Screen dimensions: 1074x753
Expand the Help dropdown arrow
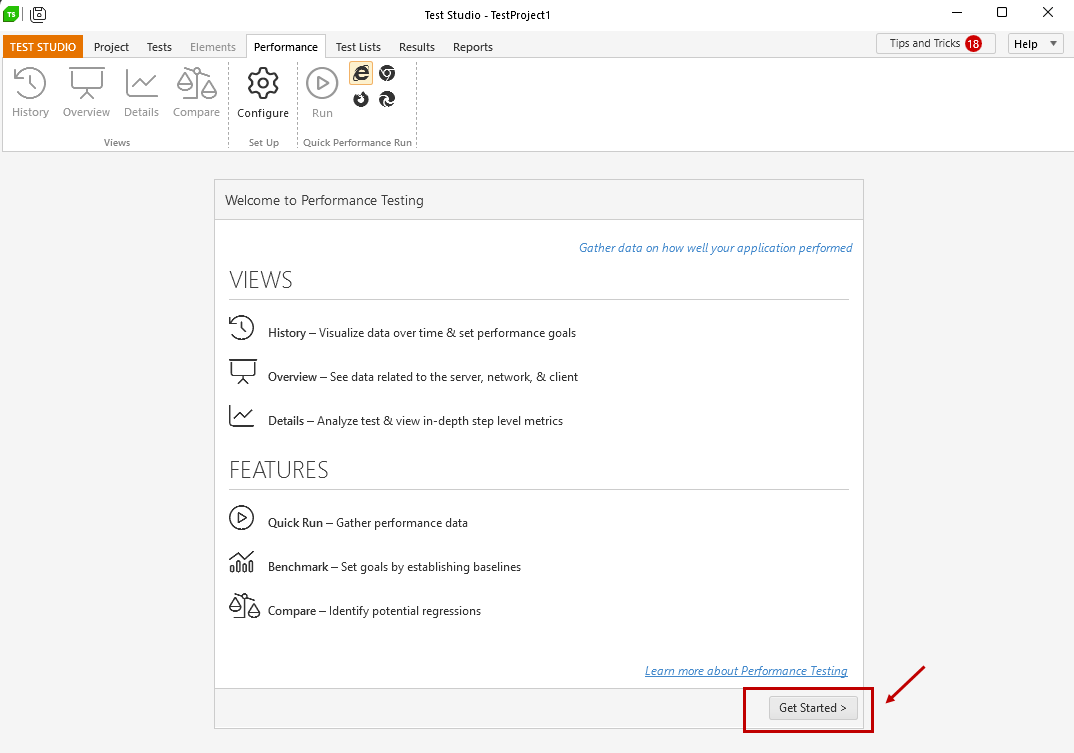[1053, 43]
